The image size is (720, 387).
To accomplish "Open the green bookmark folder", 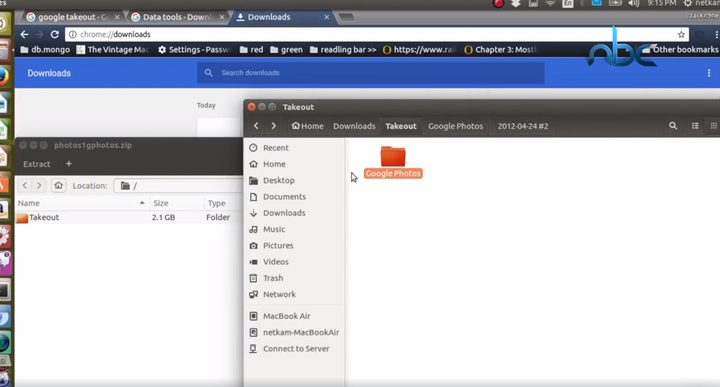I will (286, 50).
